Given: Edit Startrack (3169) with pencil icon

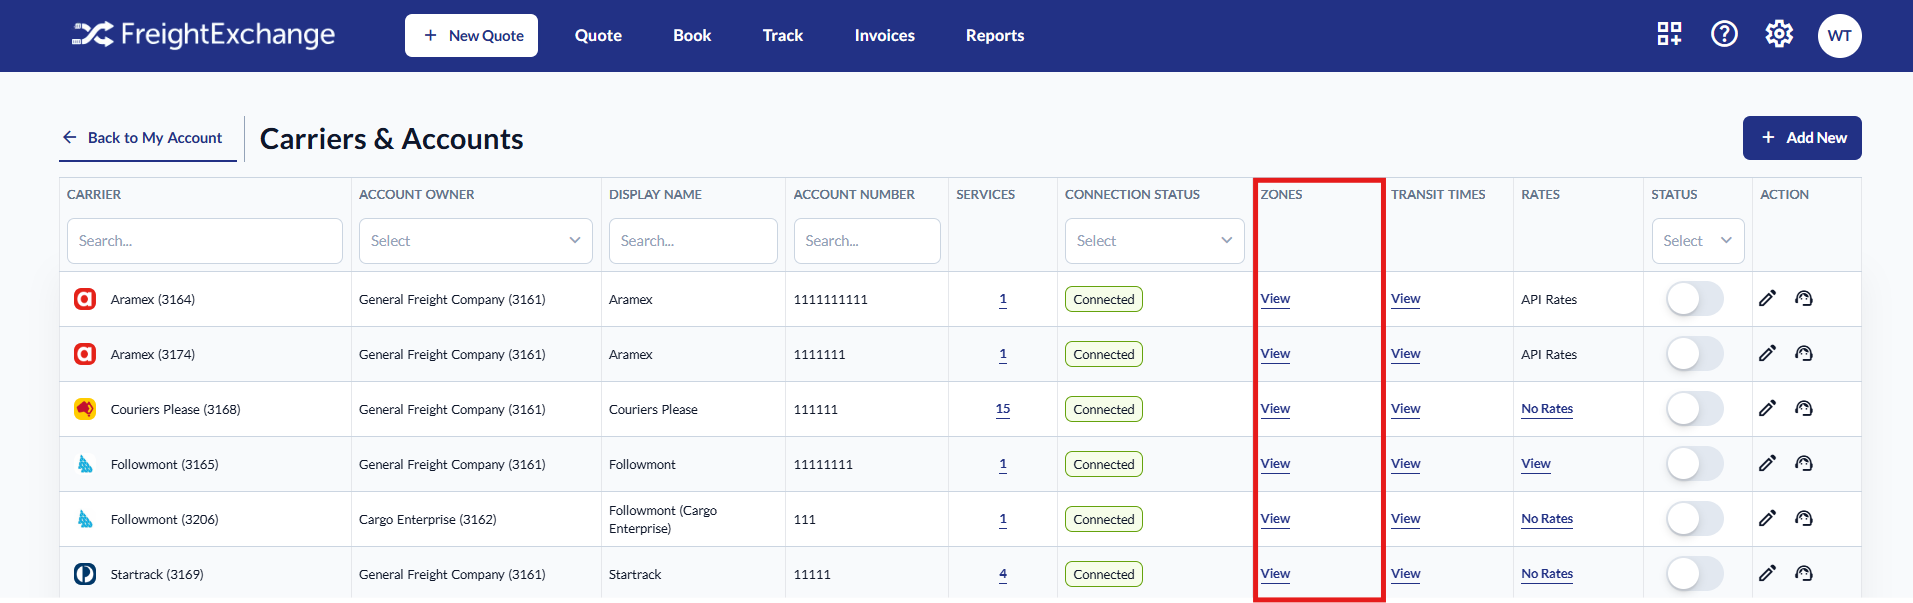Looking at the screenshot, I should pyautogui.click(x=1767, y=573).
